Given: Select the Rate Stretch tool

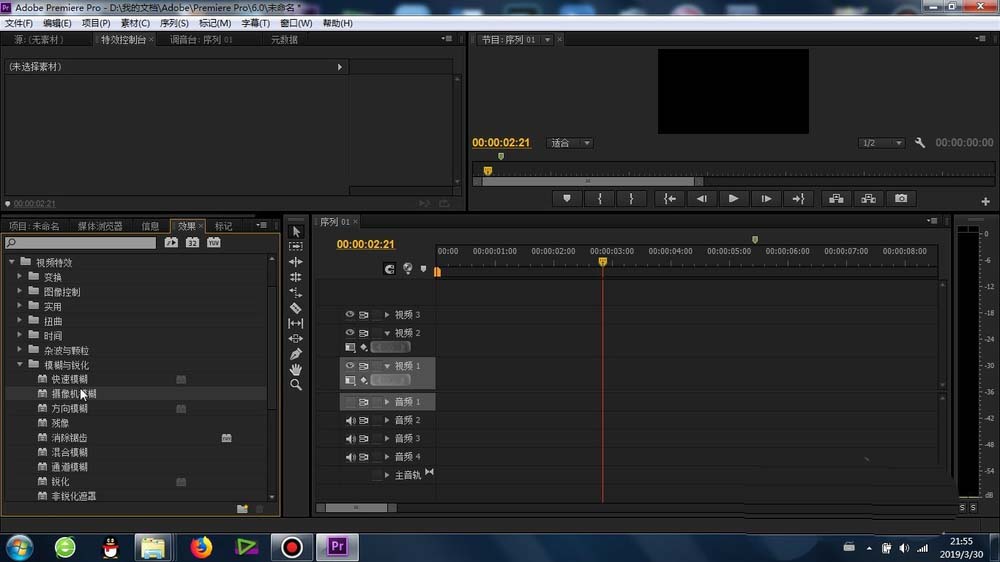Looking at the screenshot, I should pos(296,292).
